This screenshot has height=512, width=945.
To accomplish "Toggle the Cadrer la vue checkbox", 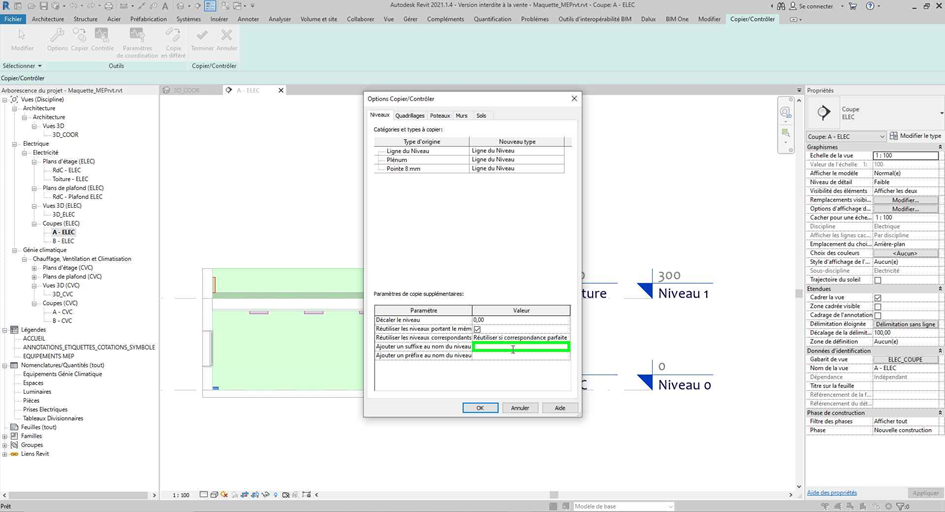I will click(x=878, y=298).
